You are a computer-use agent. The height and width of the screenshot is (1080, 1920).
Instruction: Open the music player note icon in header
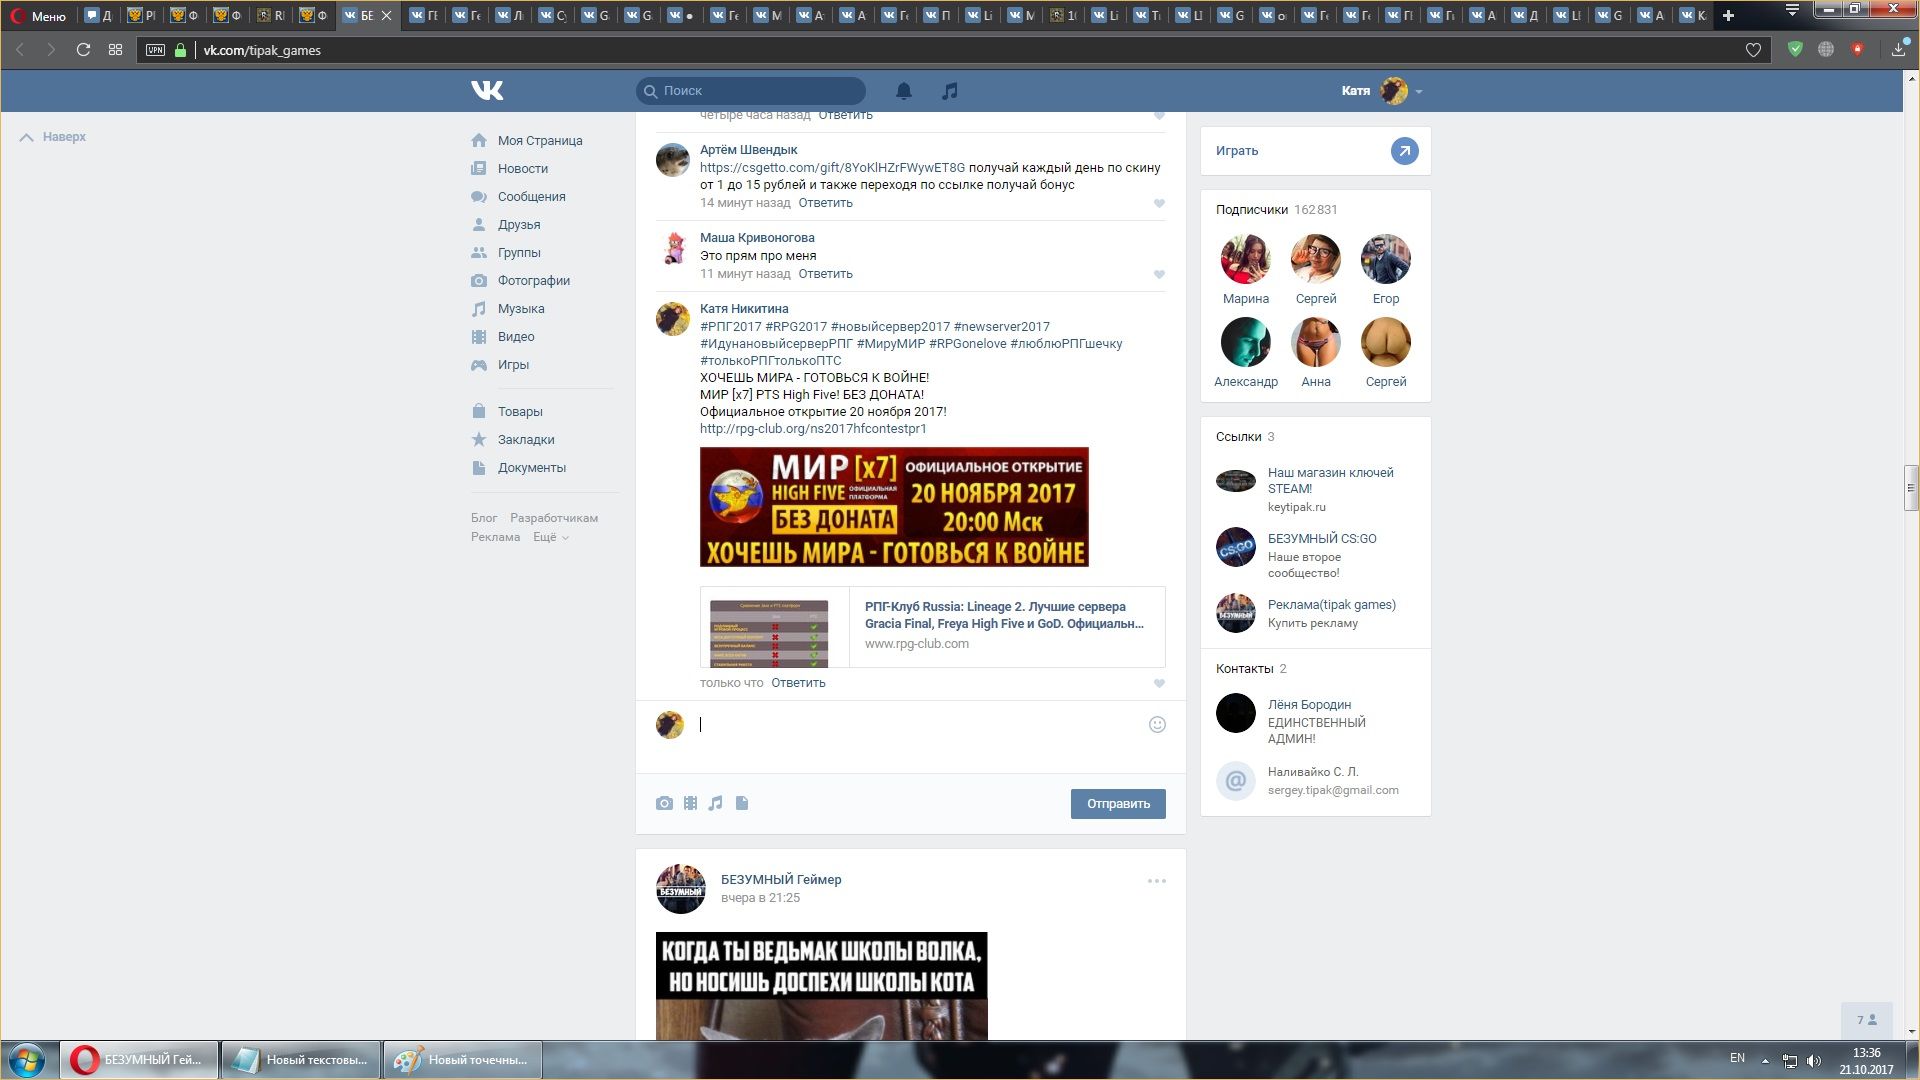tap(949, 91)
